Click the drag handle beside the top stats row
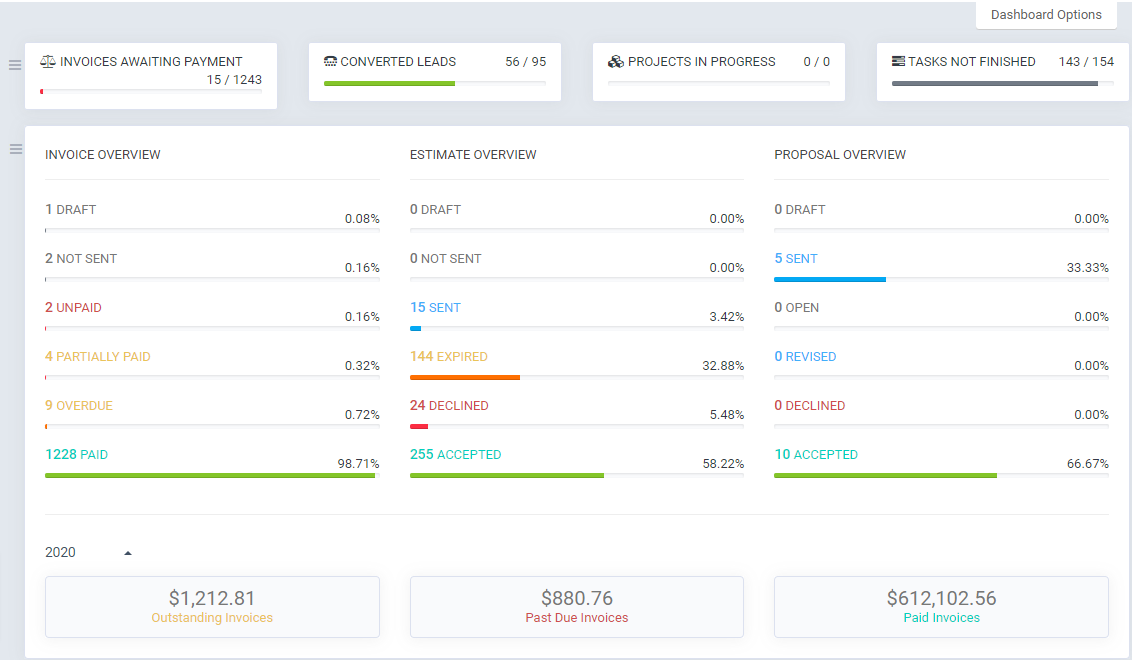 click(x=15, y=65)
